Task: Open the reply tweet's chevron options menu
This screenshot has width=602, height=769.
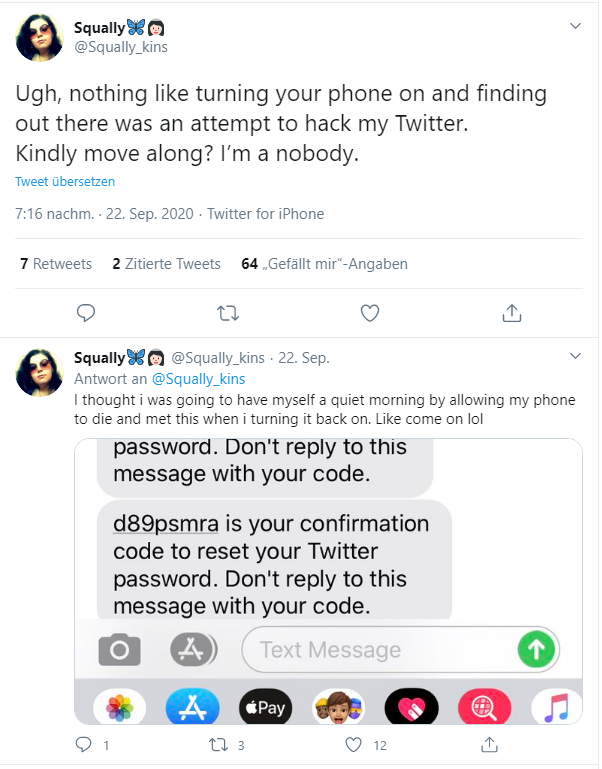Action: (575, 356)
